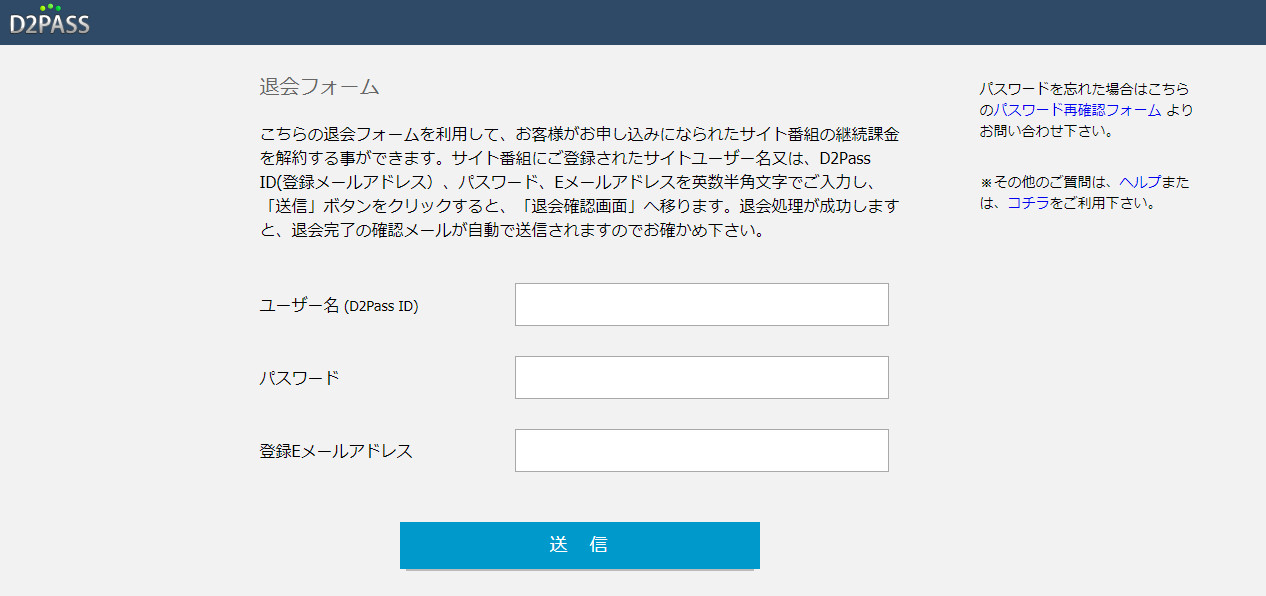Click the (D2Pass ID) text in the username label
Image resolution: width=1266 pixels, height=596 pixels.
[381, 307]
